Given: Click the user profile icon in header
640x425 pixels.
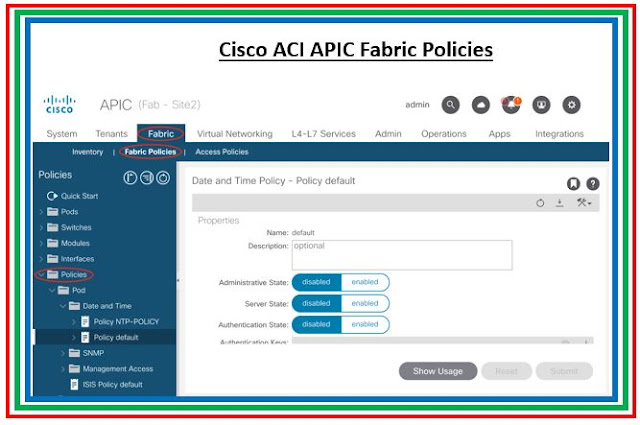Looking at the screenshot, I should pyautogui.click(x=541, y=105).
